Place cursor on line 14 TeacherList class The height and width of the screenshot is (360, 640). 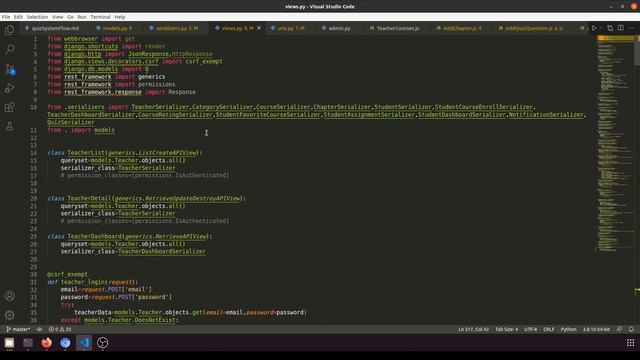tap(124, 153)
